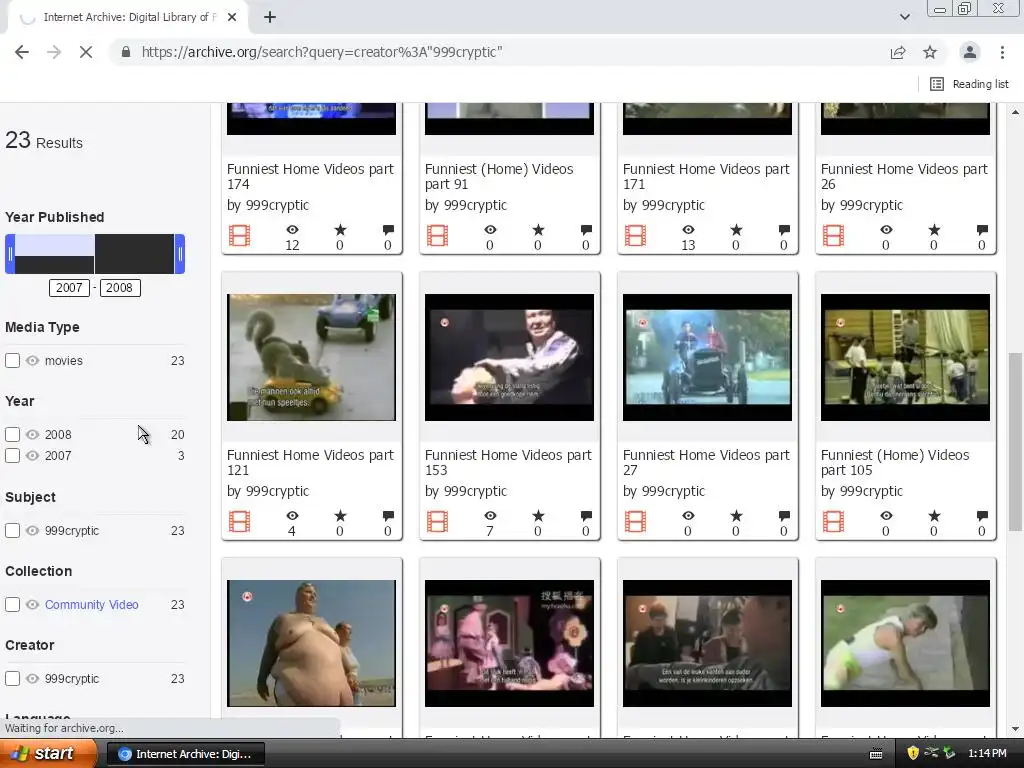This screenshot has height=768, width=1024.
Task: Click the forward navigation arrow
Action: [54, 52]
